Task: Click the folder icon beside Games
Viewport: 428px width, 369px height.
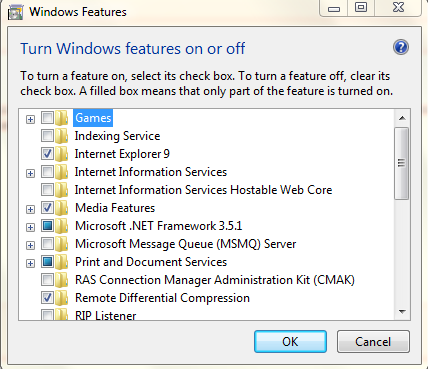Action: pos(62,118)
